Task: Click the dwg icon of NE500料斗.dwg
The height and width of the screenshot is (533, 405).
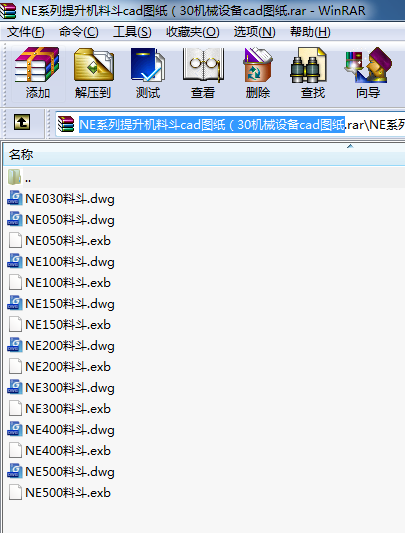Action: click(15, 471)
